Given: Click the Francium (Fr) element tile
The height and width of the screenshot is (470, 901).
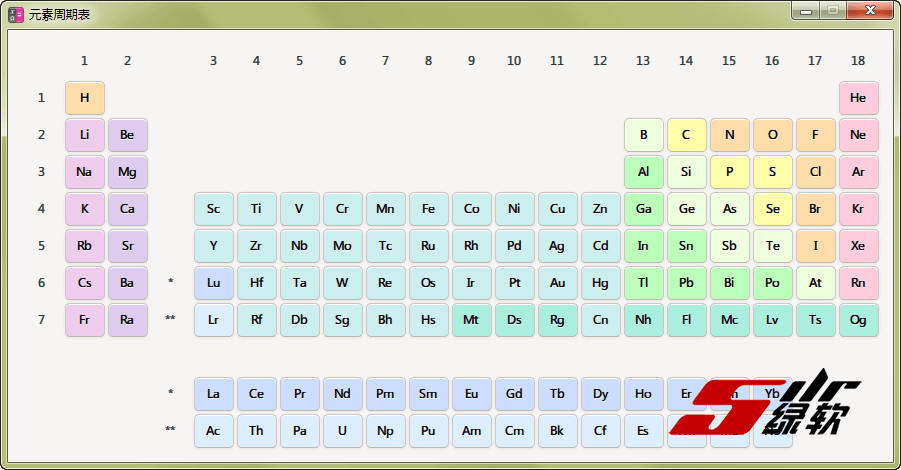Looking at the screenshot, I should [85, 320].
